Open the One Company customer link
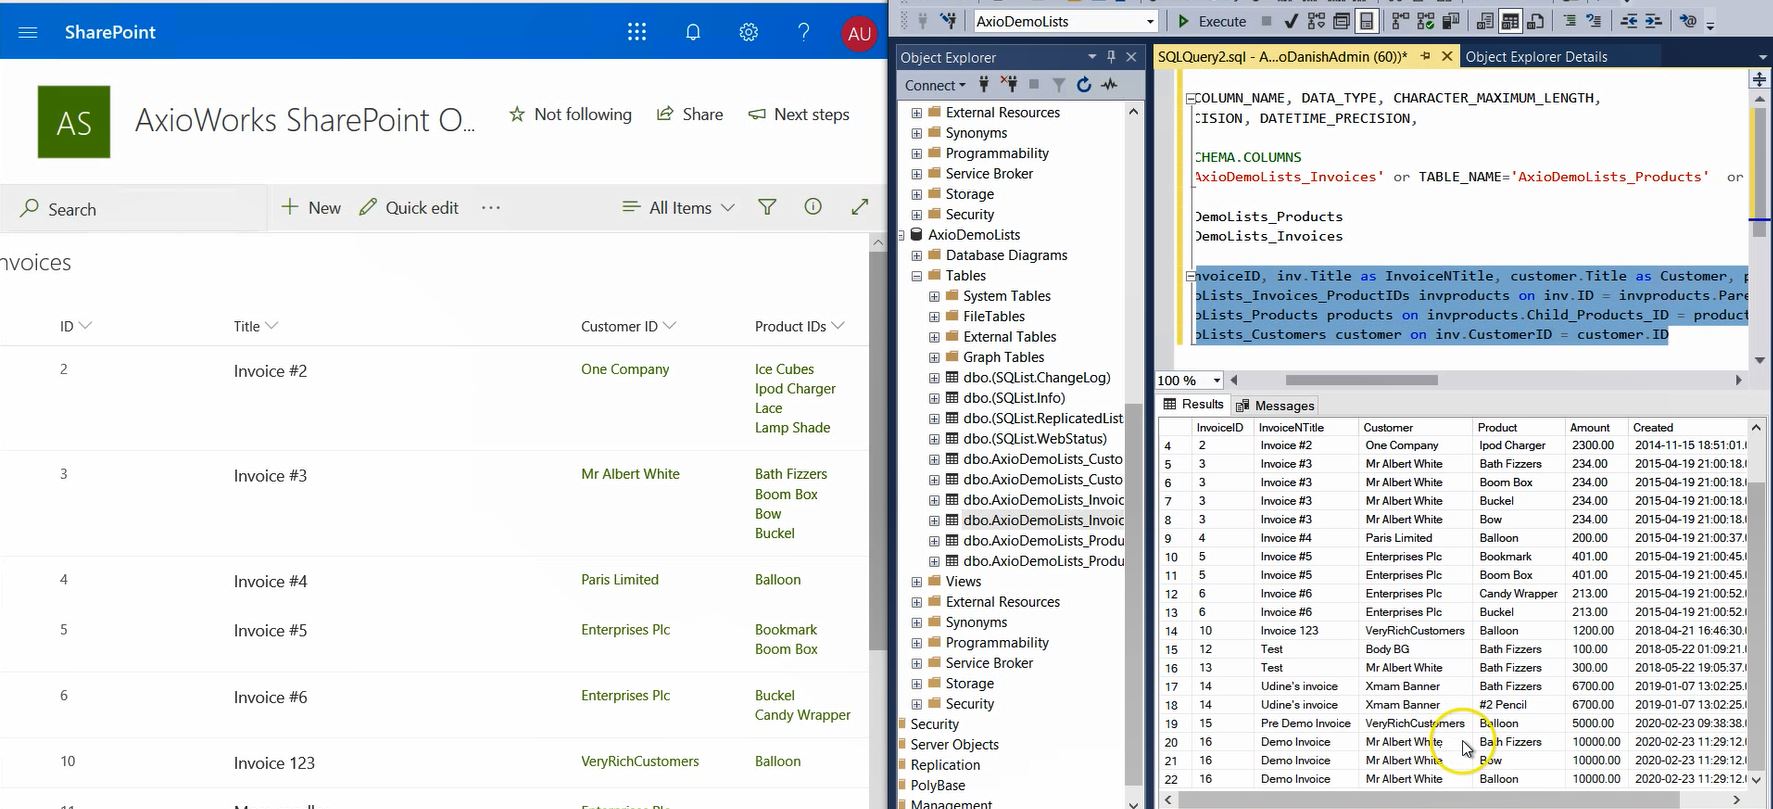Image resolution: width=1773 pixels, height=809 pixels. pyautogui.click(x=625, y=369)
